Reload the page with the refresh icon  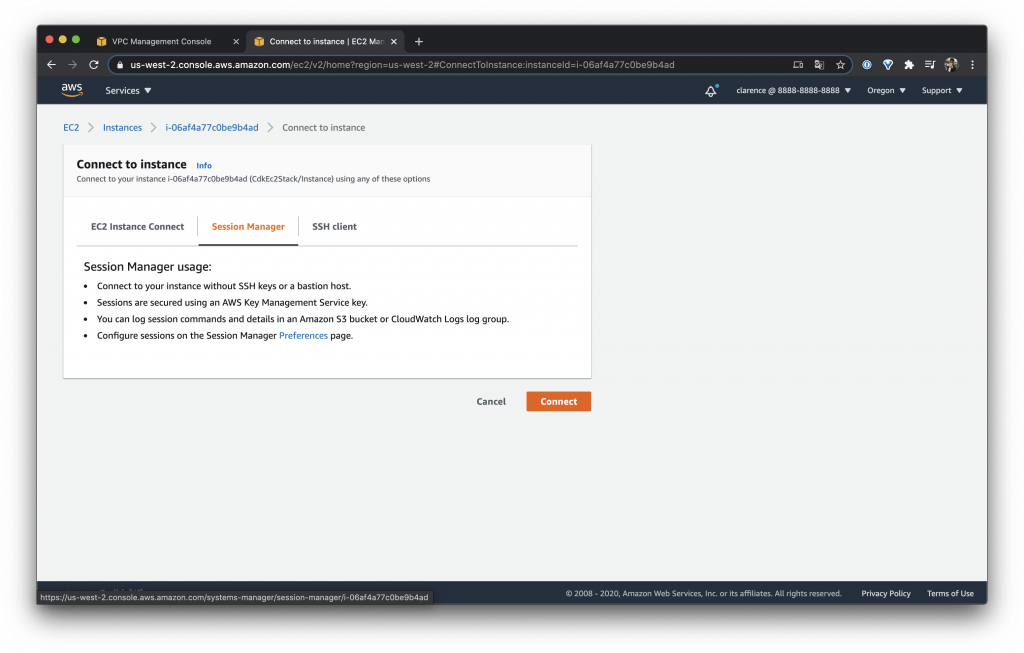[94, 65]
